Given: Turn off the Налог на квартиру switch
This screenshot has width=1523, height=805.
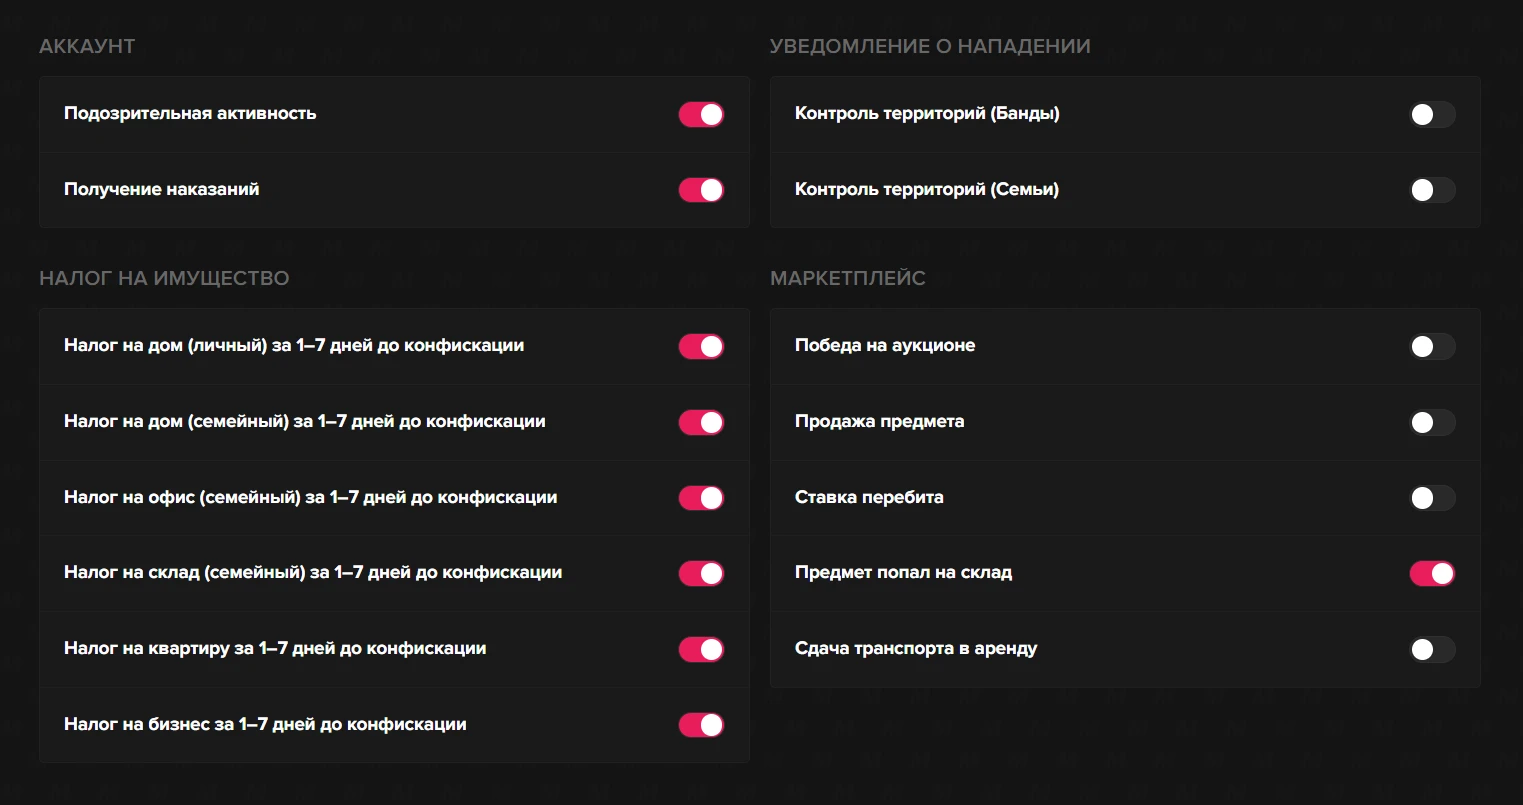Looking at the screenshot, I should 701,649.
